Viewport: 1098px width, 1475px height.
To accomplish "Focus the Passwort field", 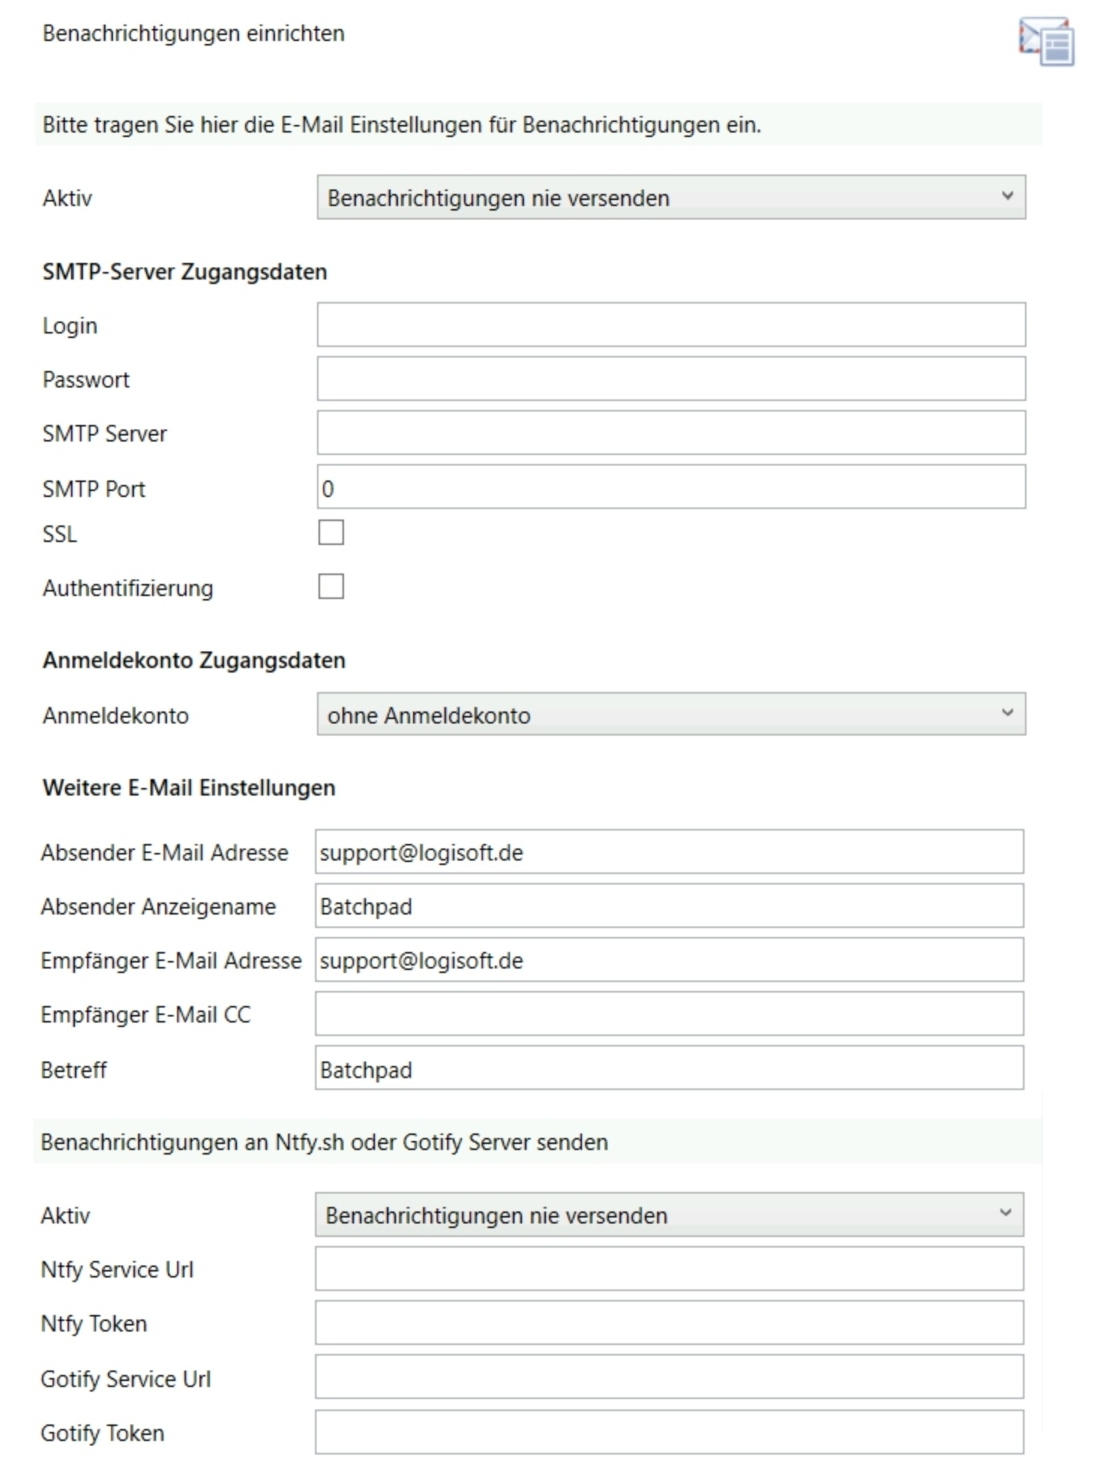I will (670, 379).
